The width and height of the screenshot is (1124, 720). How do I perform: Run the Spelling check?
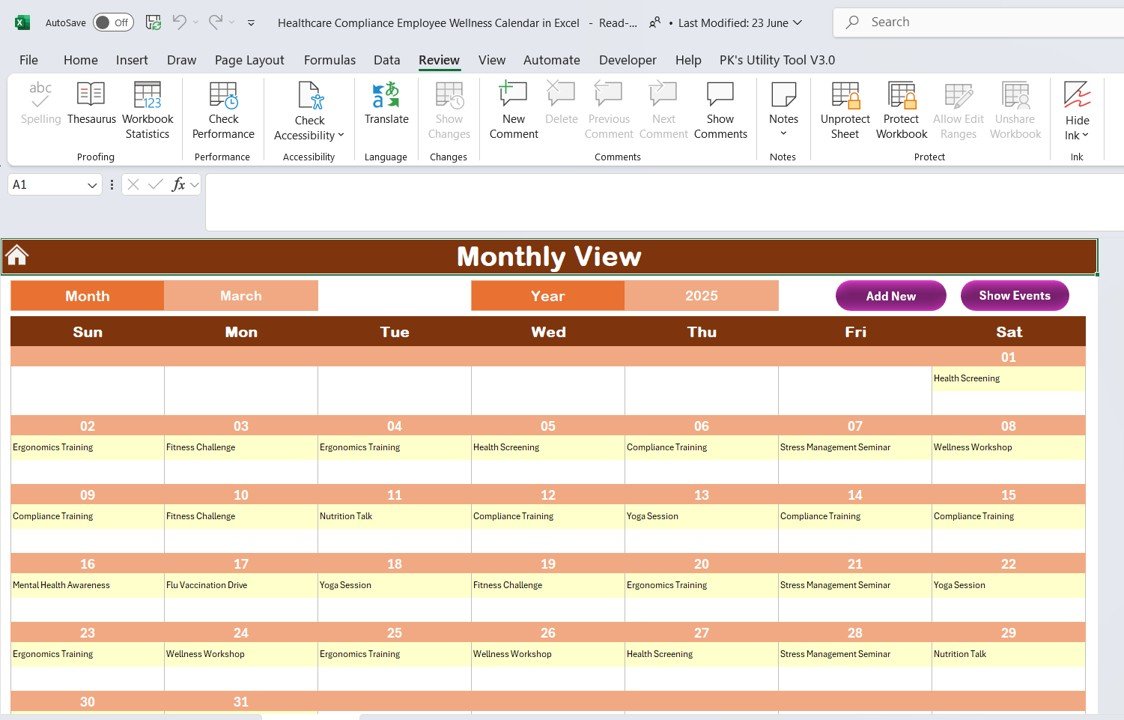pos(40,104)
